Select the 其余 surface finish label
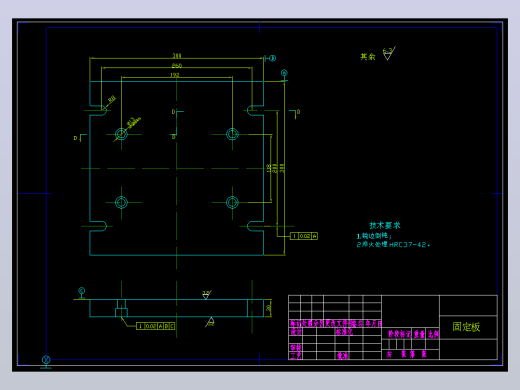Image resolution: width=520 pixels, height=390 pixels. coord(367,57)
